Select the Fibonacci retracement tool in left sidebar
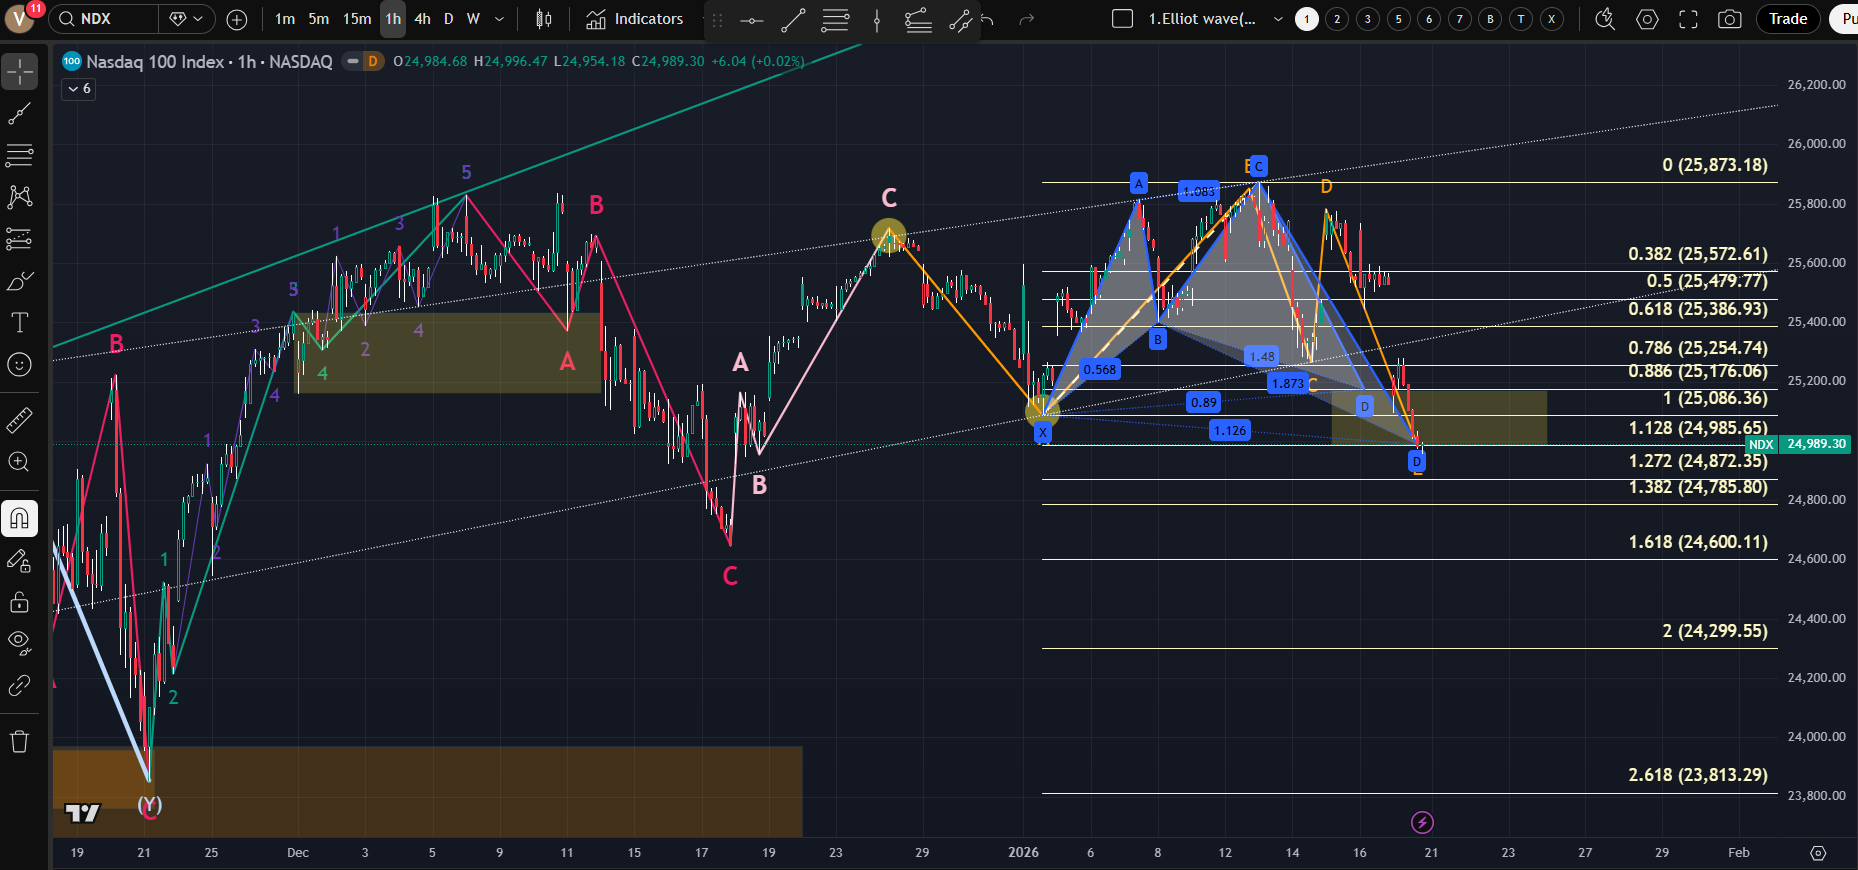1858x870 pixels. [x=19, y=155]
